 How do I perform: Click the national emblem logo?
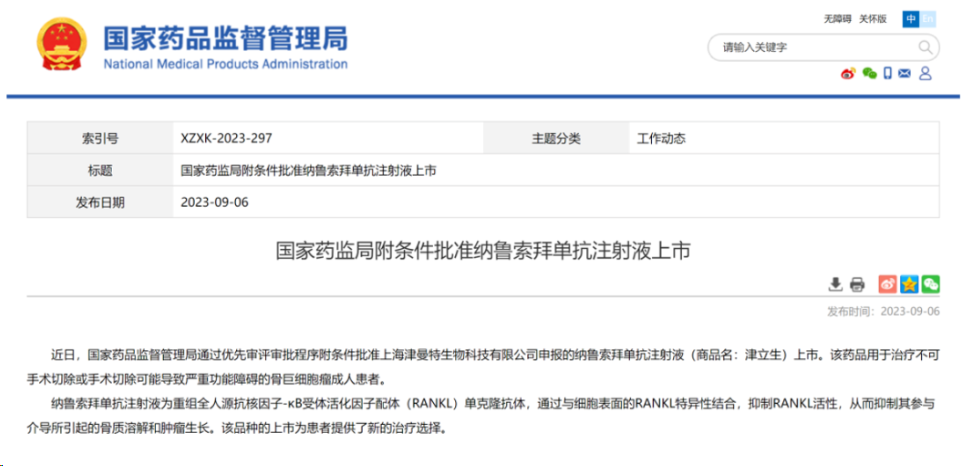[60, 44]
